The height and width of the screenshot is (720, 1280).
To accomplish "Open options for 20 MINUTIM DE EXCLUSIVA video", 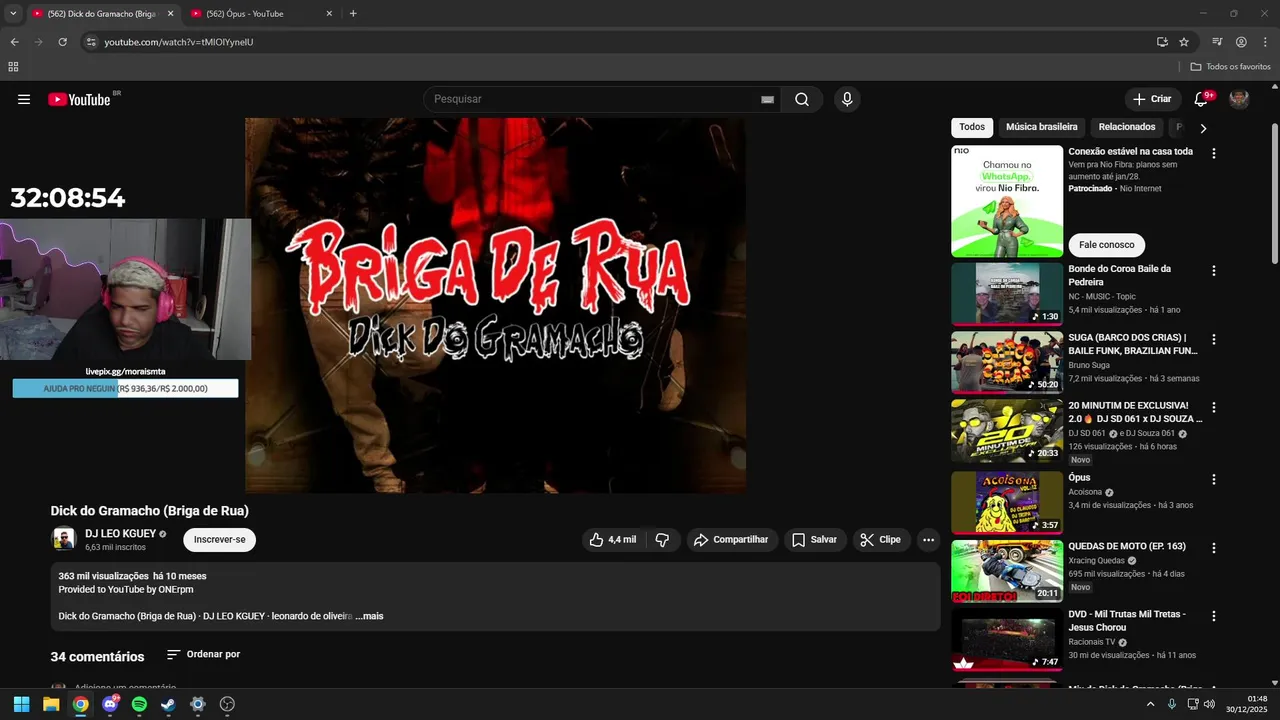I will point(1214,407).
